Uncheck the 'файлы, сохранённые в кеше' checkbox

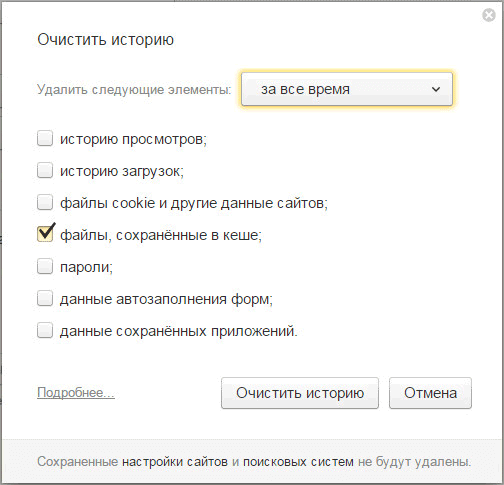[x=45, y=234]
